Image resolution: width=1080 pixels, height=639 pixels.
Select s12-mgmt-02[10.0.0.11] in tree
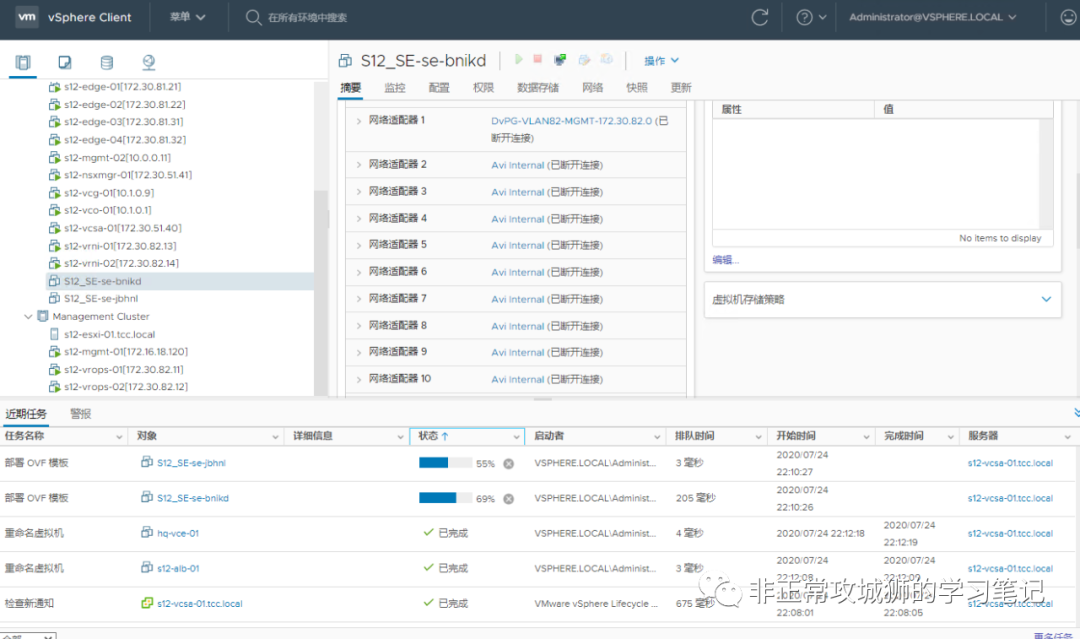point(117,157)
